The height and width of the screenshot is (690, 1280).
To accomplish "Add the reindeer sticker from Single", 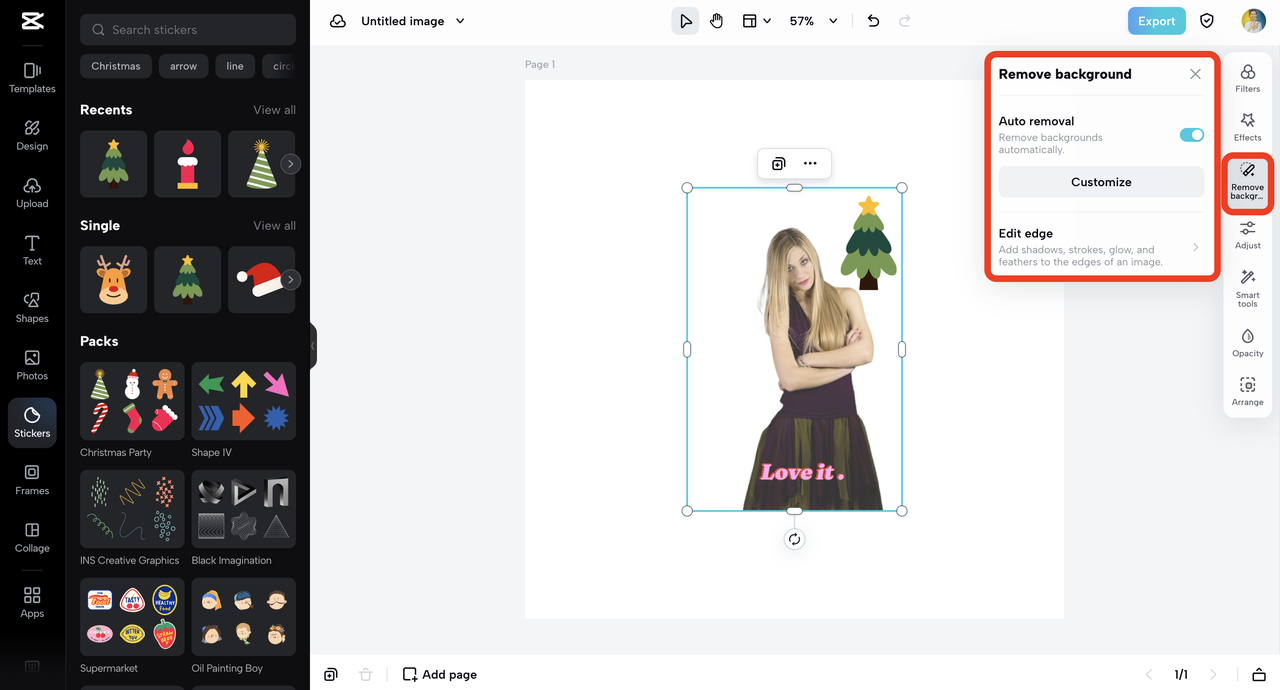I will tap(113, 280).
